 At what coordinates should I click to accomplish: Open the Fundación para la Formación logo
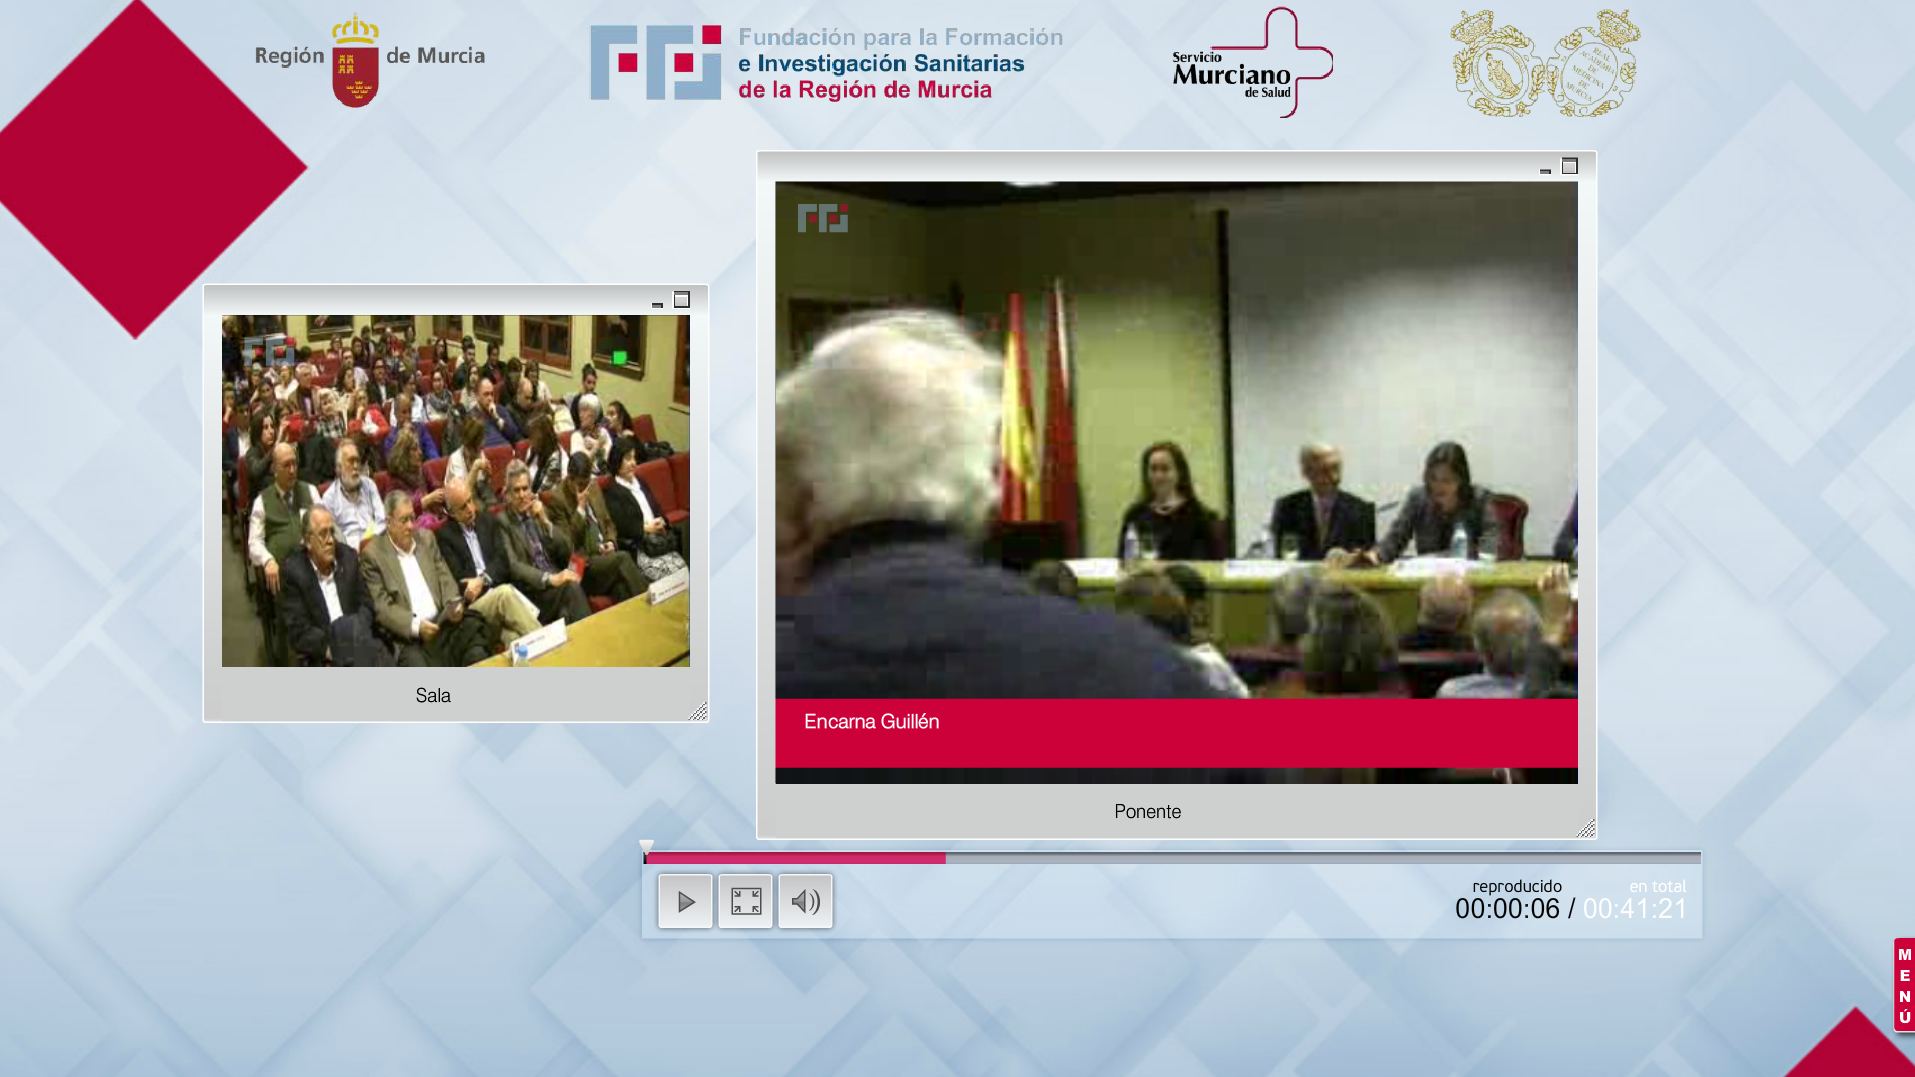coord(826,63)
